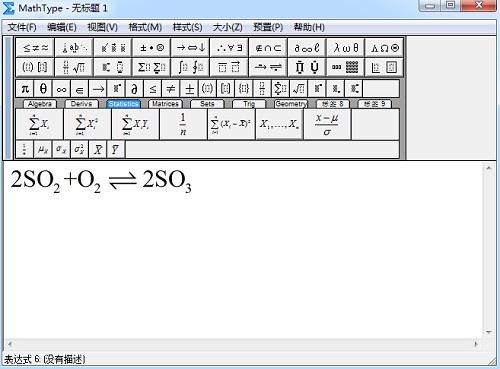Insert the σ_X squared variance symbol
The height and width of the screenshot is (369, 500).
pos(79,149)
